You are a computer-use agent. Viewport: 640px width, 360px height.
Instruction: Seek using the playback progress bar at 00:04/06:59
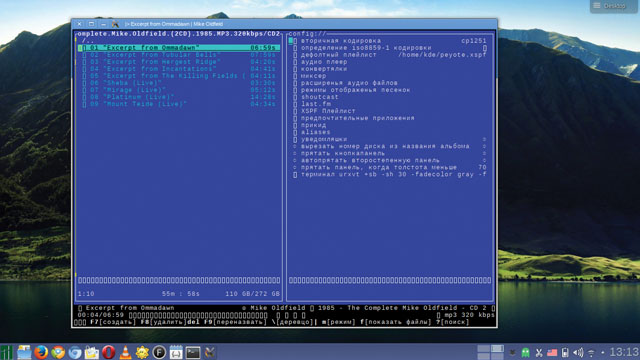(198, 315)
